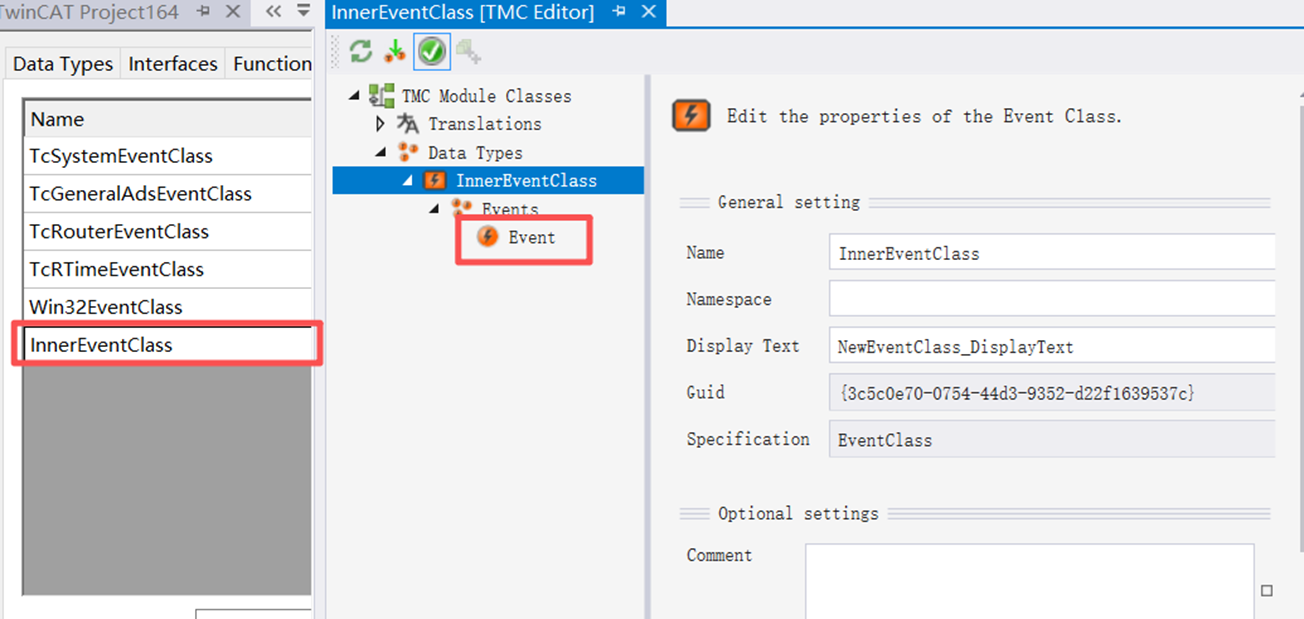This screenshot has width=1304, height=619.
Task: Select TcGeneralAdsEventClass in the list
Action: pos(168,194)
